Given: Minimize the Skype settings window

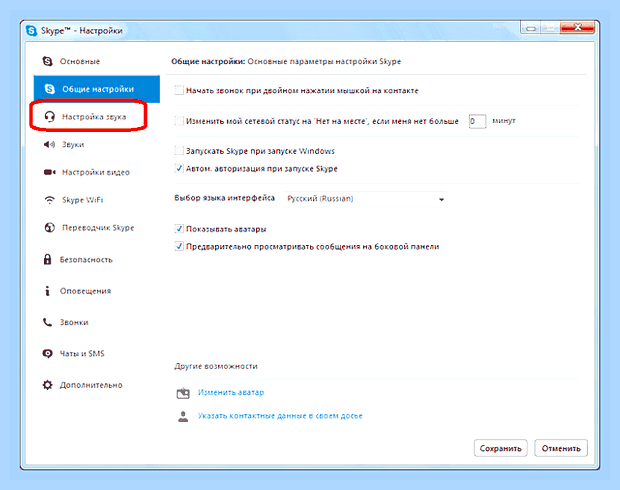Looking at the screenshot, I should tap(531, 28).
